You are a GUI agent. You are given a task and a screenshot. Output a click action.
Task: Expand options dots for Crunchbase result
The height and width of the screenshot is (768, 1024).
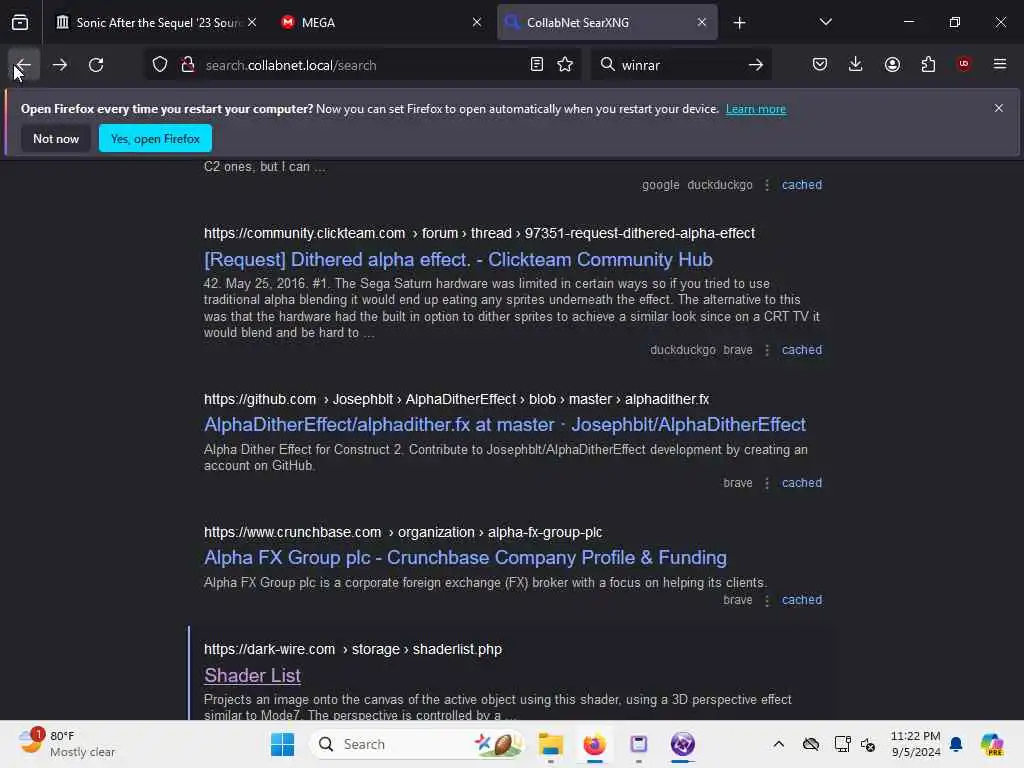pyautogui.click(x=767, y=601)
